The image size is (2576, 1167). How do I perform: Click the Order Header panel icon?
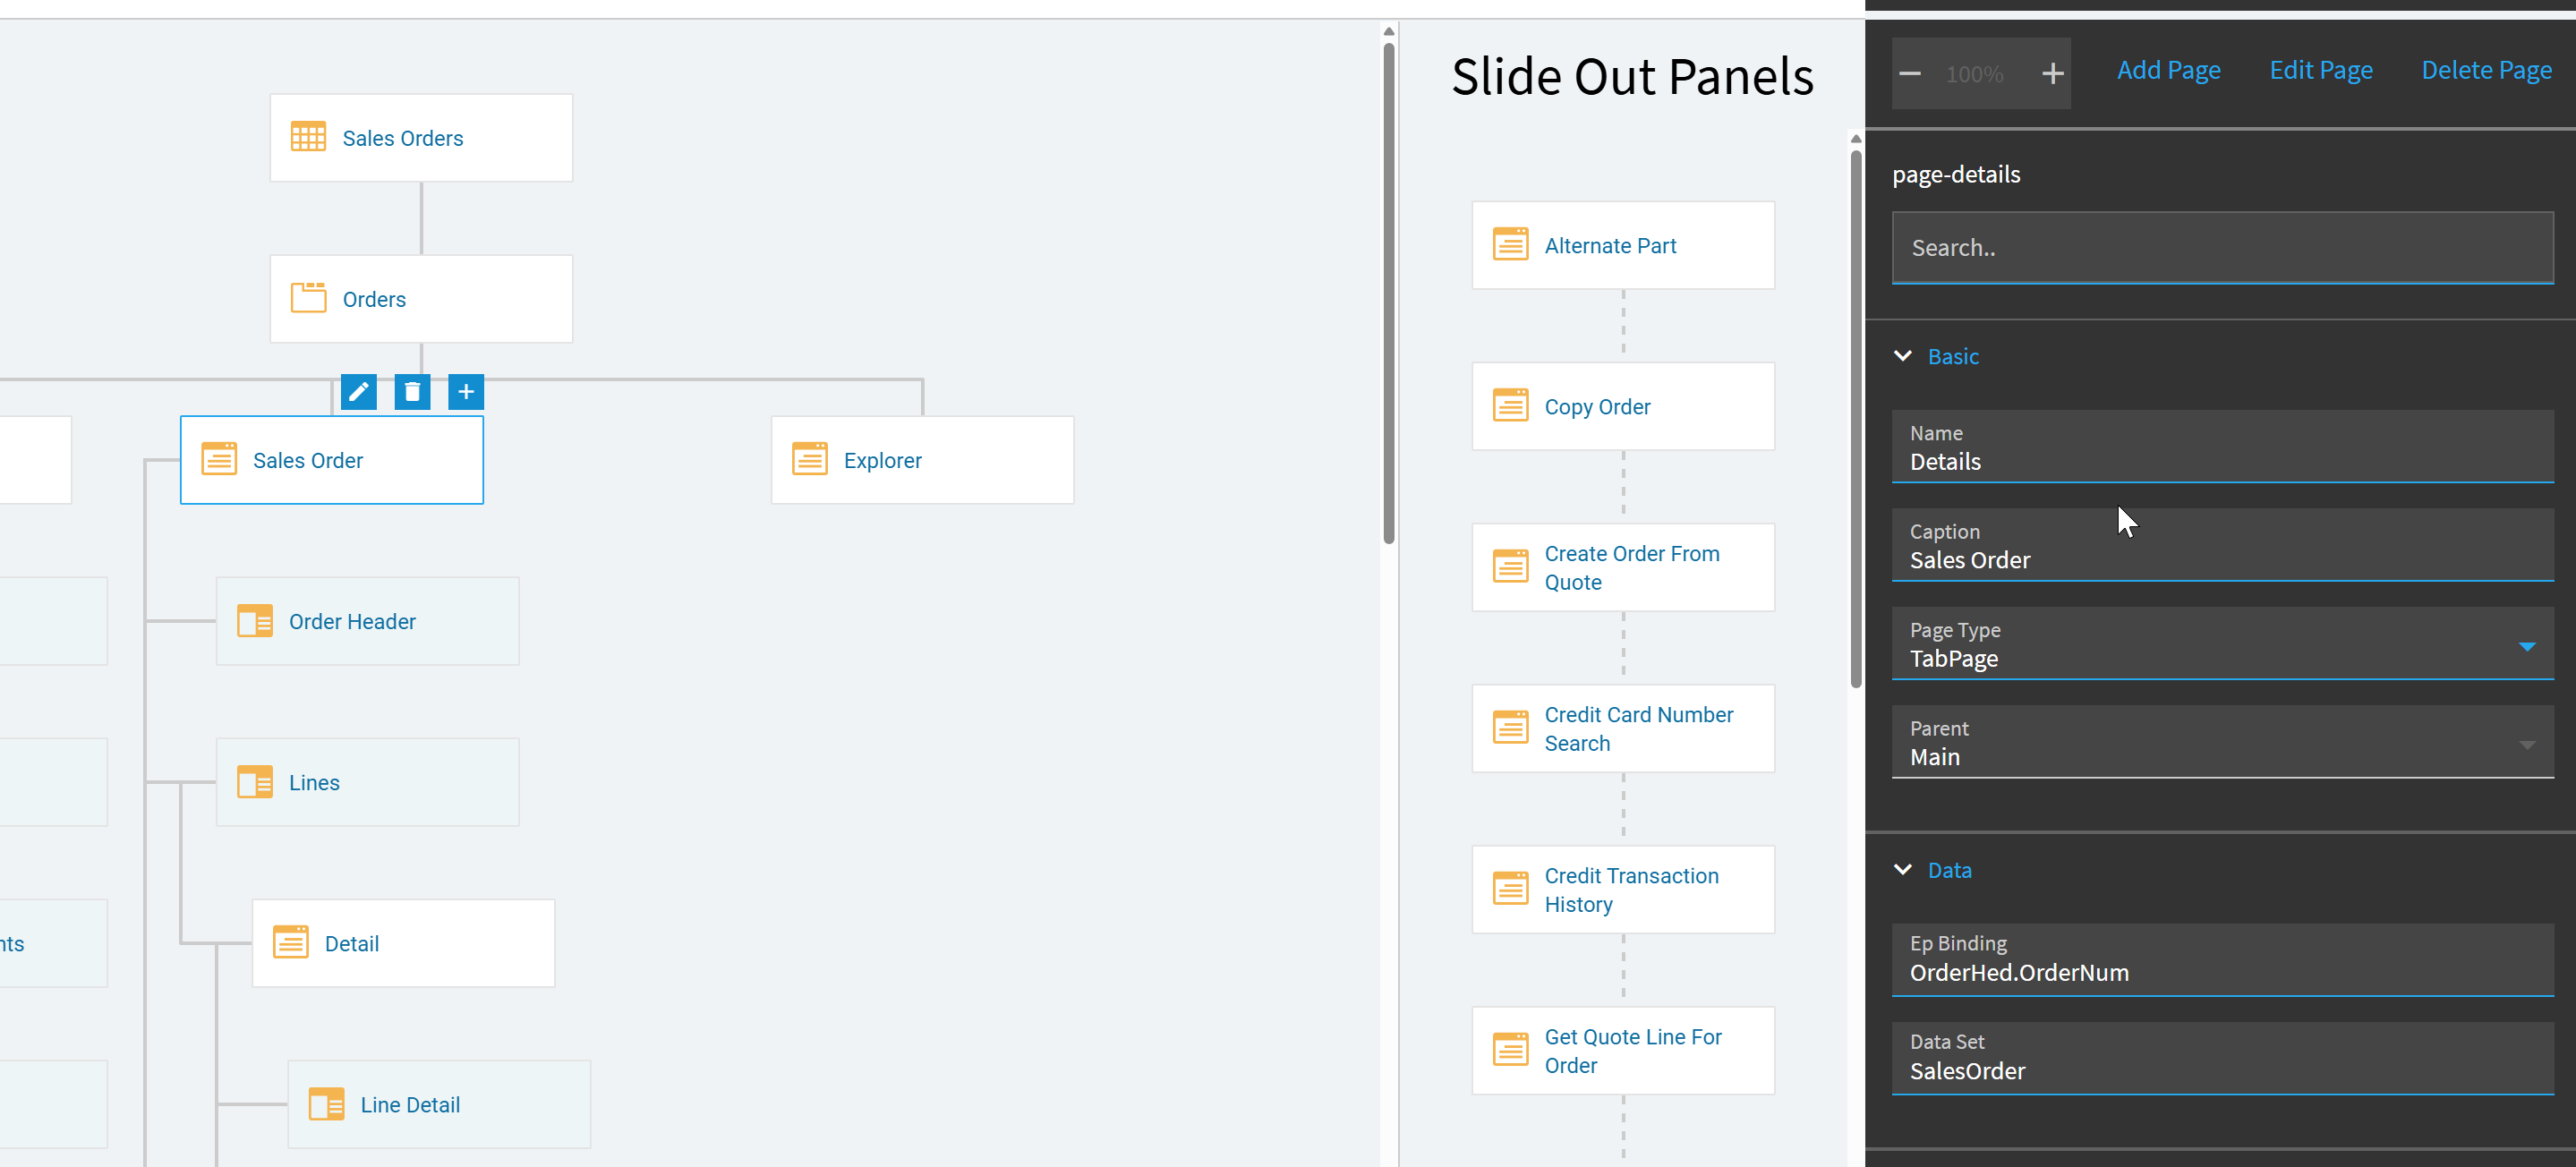pyautogui.click(x=255, y=621)
